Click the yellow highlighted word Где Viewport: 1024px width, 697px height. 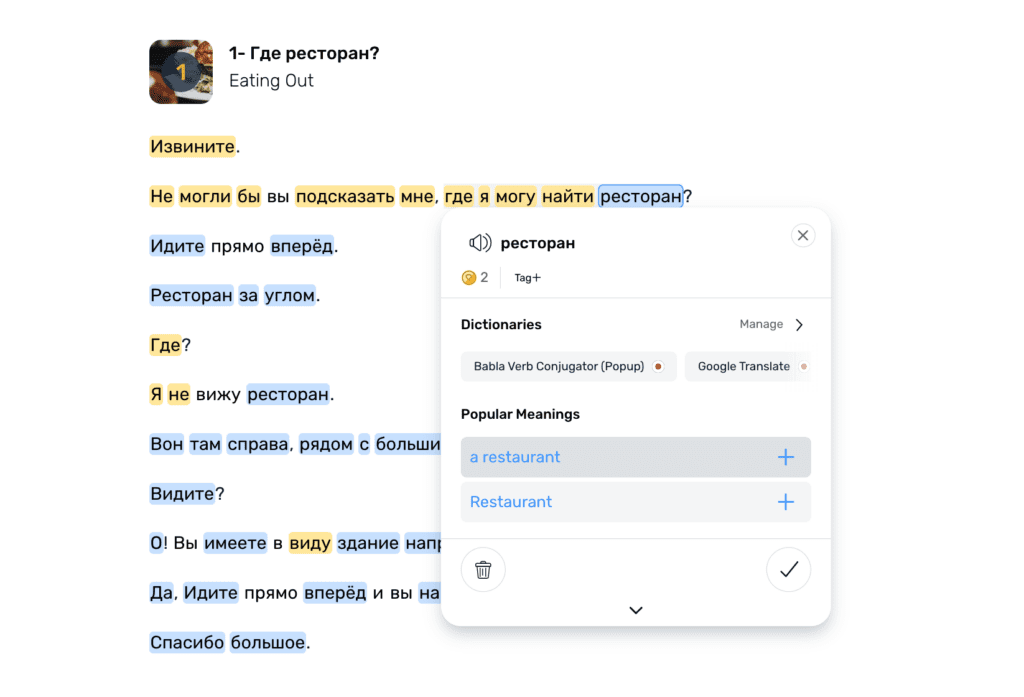[165, 345]
